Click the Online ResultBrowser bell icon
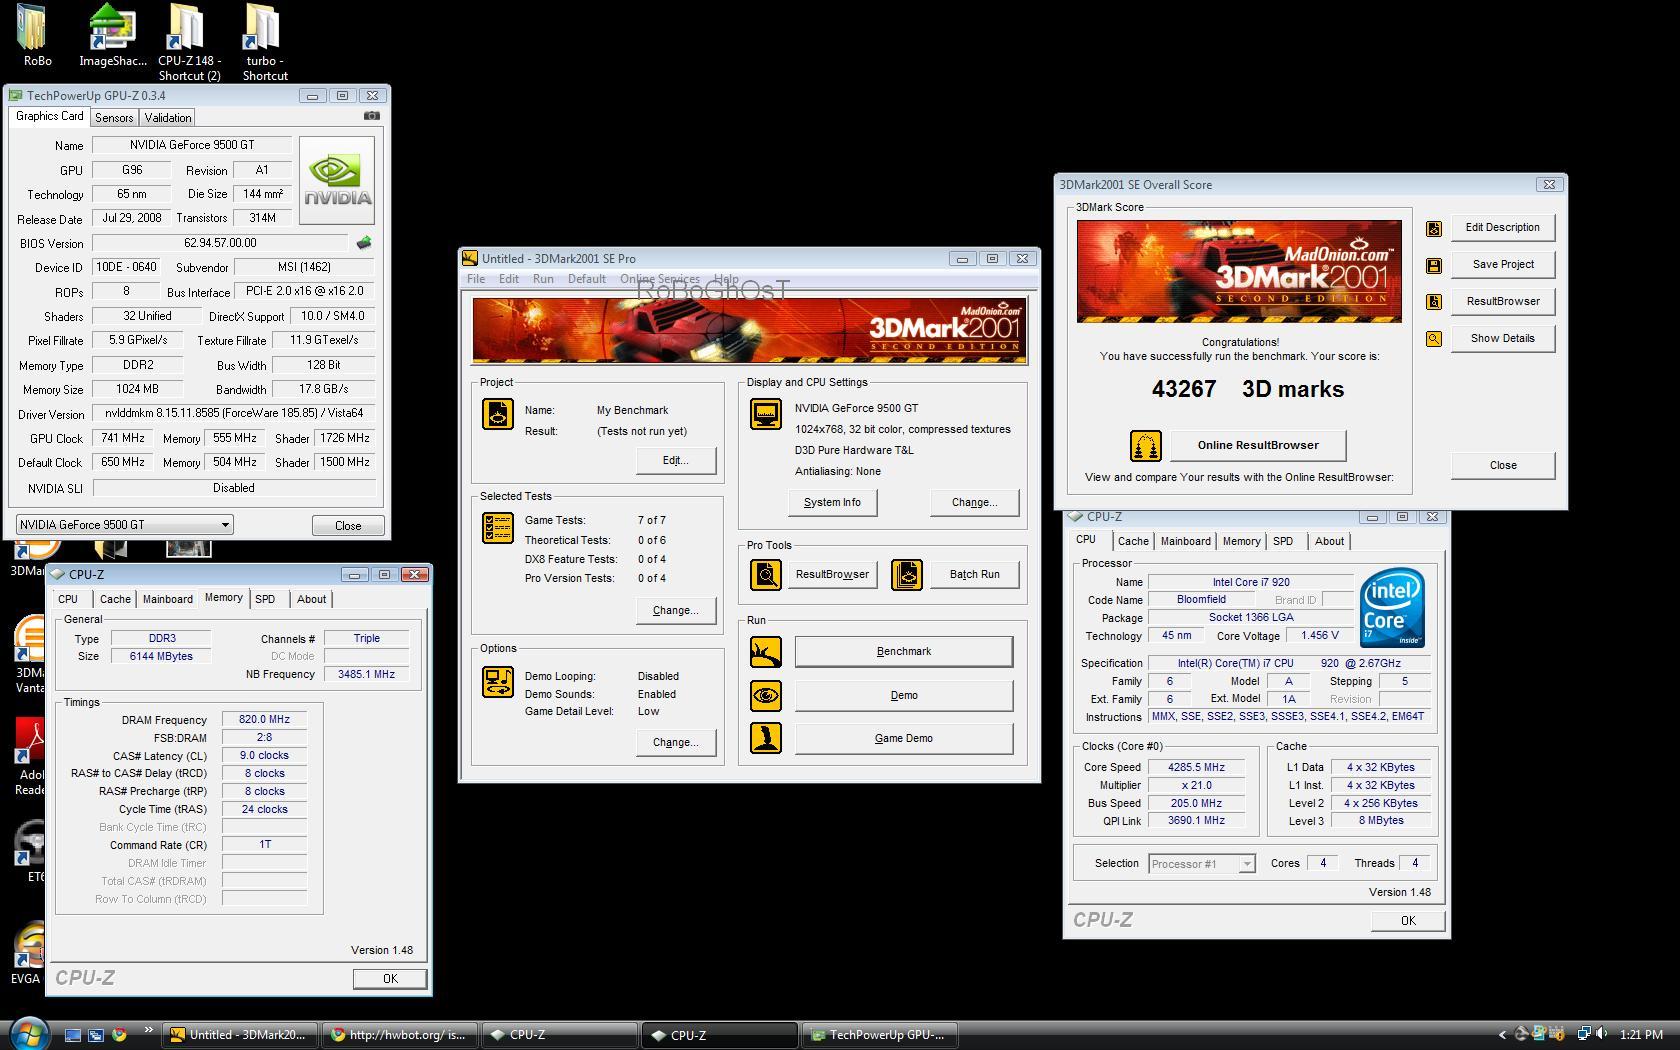This screenshot has height=1050, width=1680. point(1146,445)
